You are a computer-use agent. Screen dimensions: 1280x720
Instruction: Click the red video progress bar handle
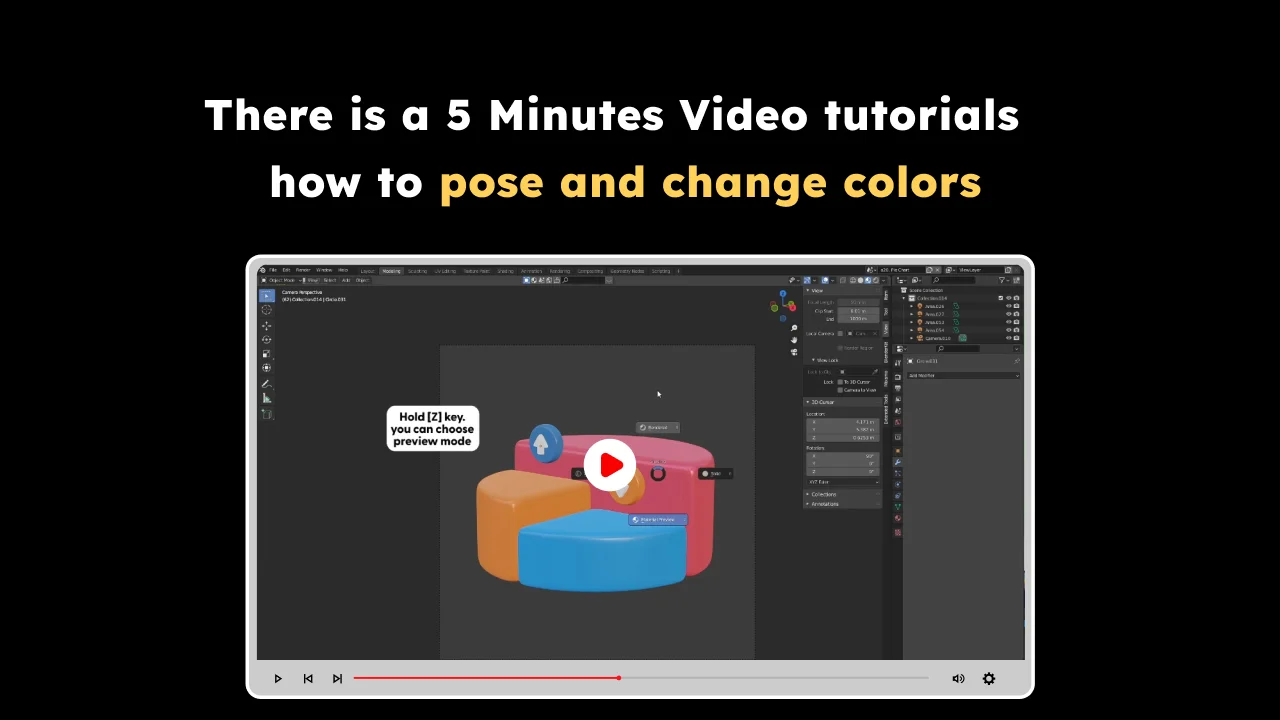[x=618, y=678]
